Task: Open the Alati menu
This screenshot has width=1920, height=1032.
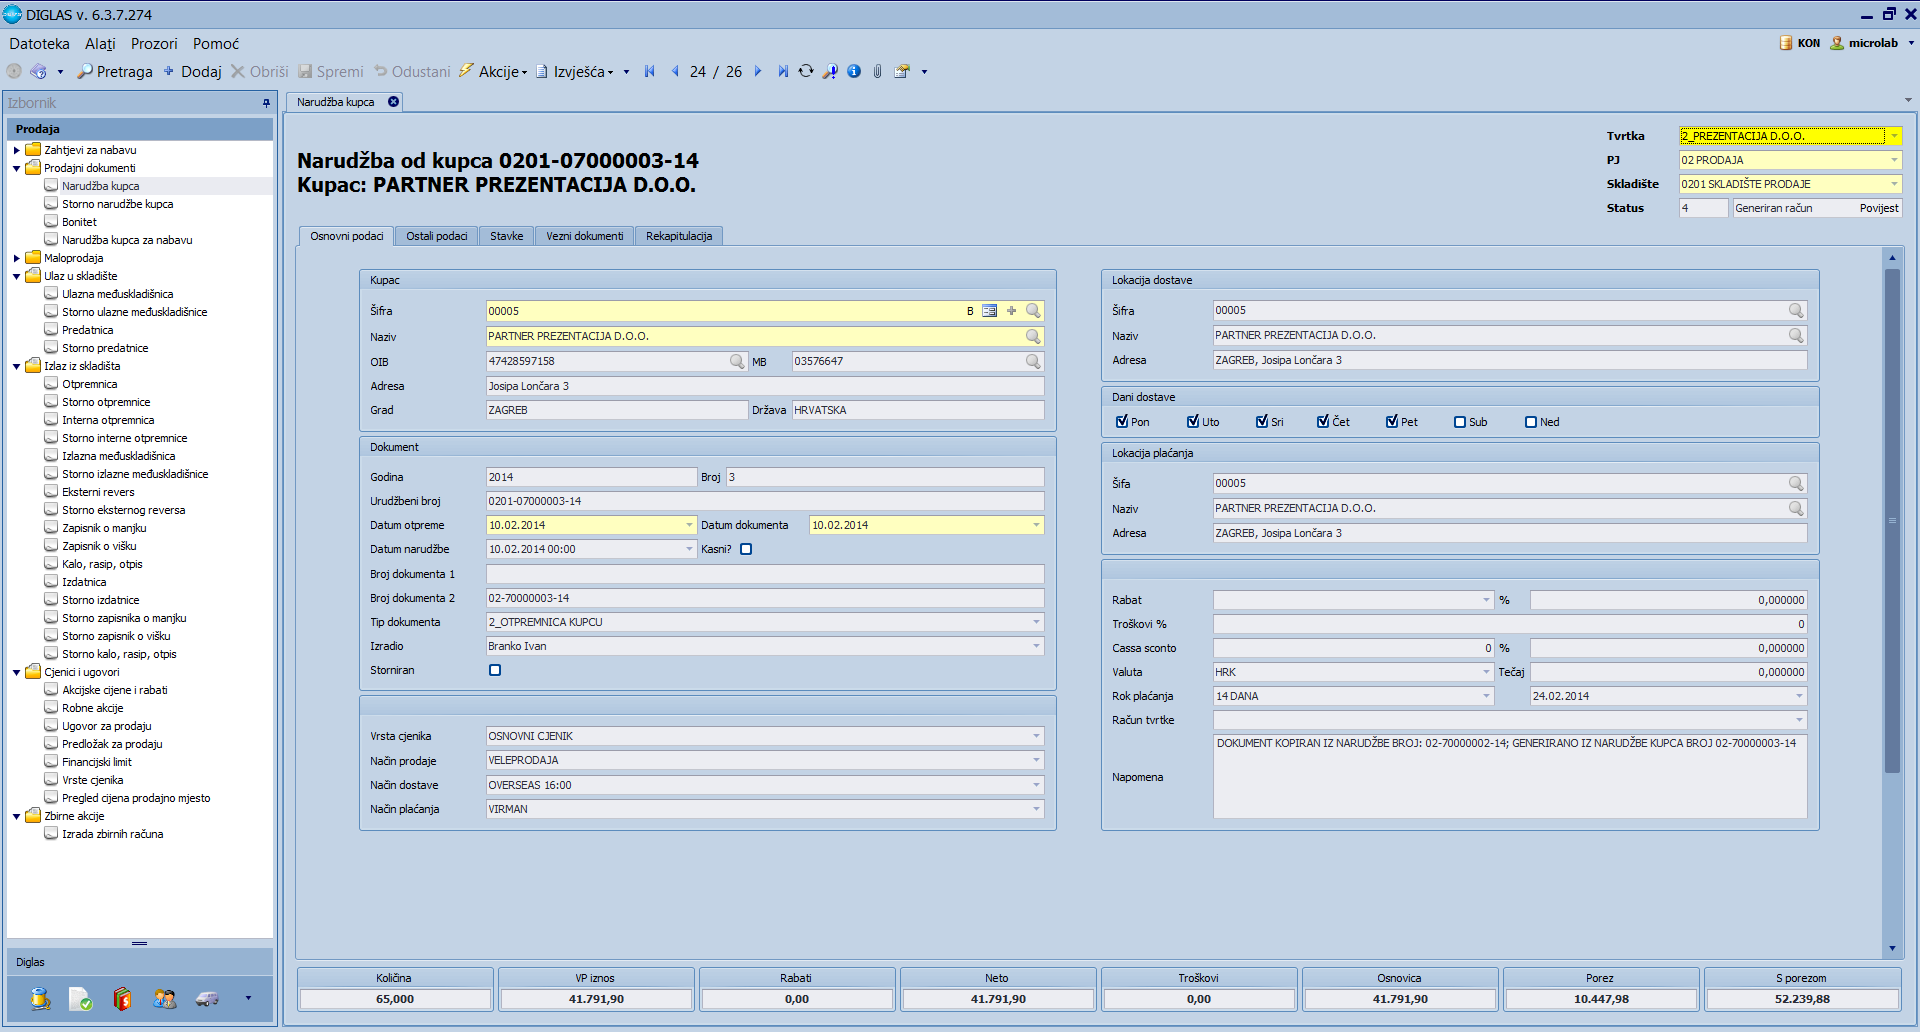Action: [x=100, y=44]
